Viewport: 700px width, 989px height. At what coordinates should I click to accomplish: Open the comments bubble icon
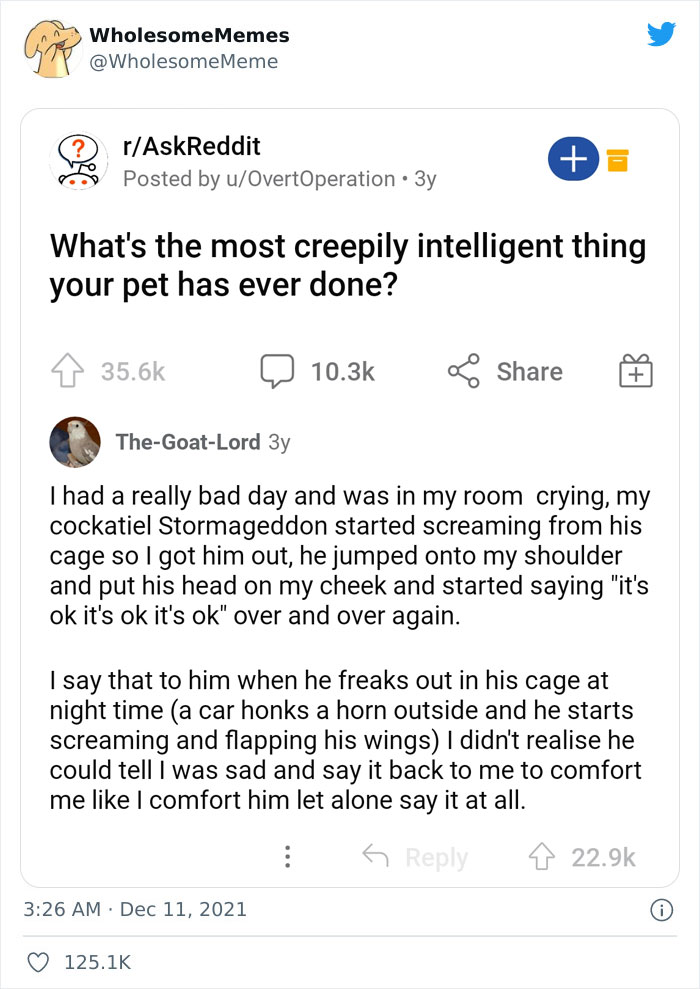tap(274, 372)
